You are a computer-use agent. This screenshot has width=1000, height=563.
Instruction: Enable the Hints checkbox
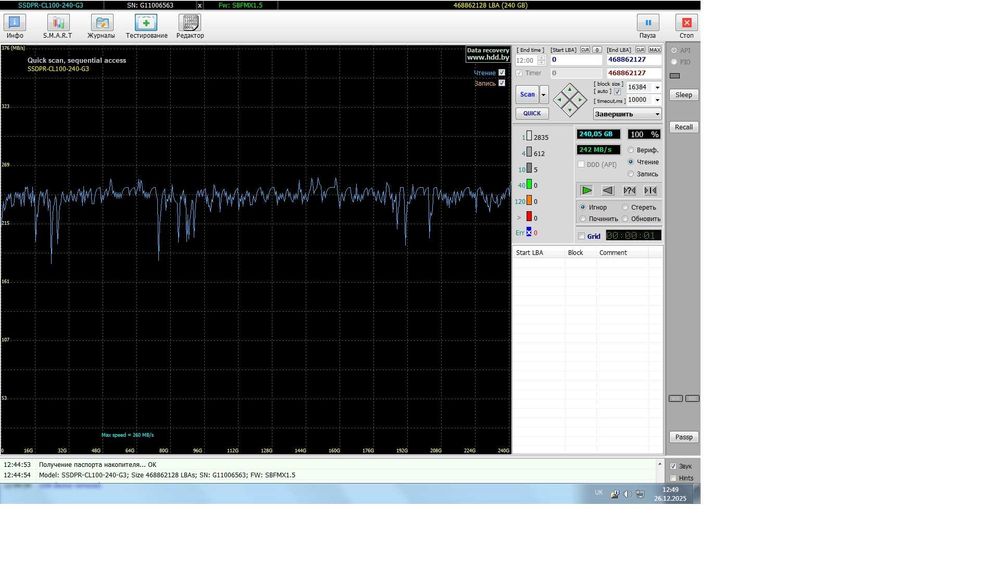[673, 478]
